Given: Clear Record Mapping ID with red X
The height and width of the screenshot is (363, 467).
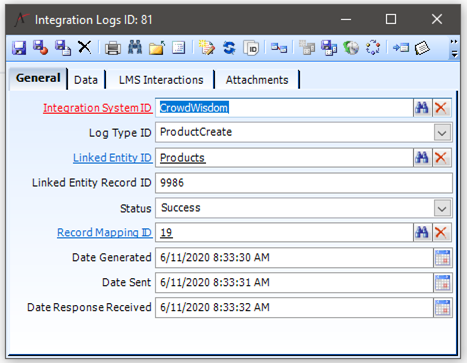Looking at the screenshot, I should point(441,232).
